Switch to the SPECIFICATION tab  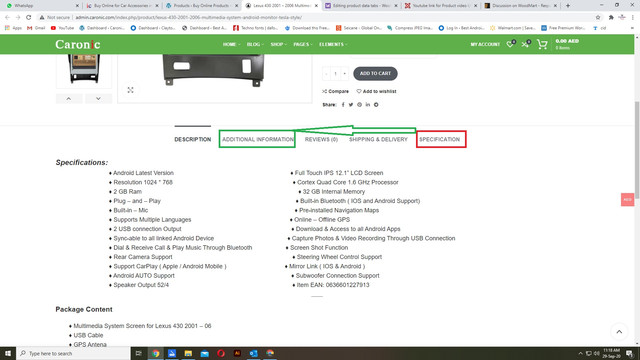(x=440, y=140)
